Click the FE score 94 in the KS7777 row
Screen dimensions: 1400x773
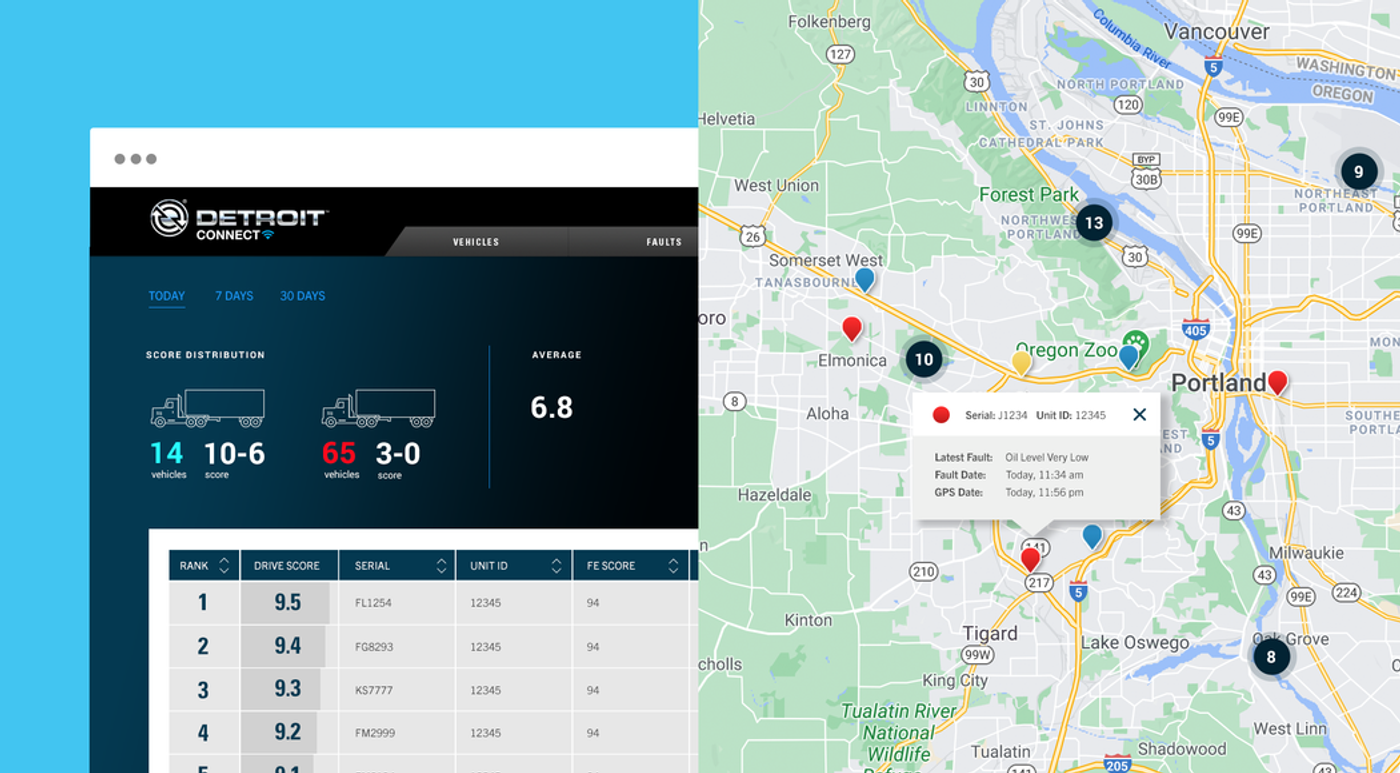[593, 690]
